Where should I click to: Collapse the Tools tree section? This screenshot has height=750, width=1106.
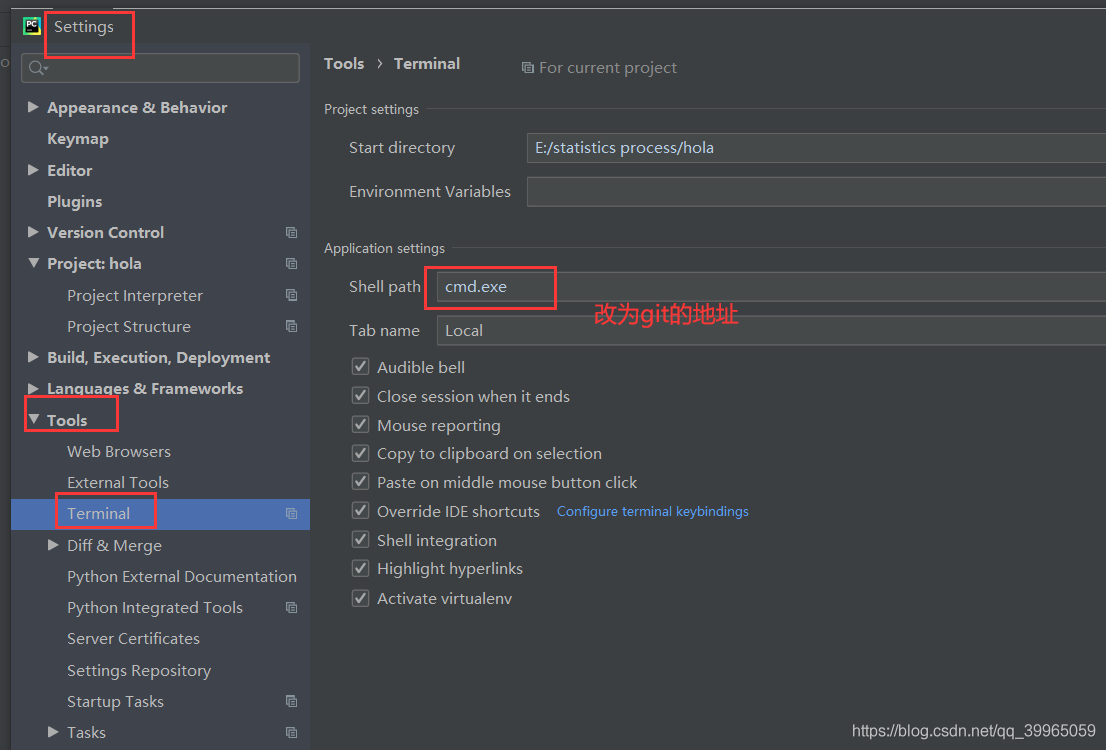pyautogui.click(x=33, y=420)
